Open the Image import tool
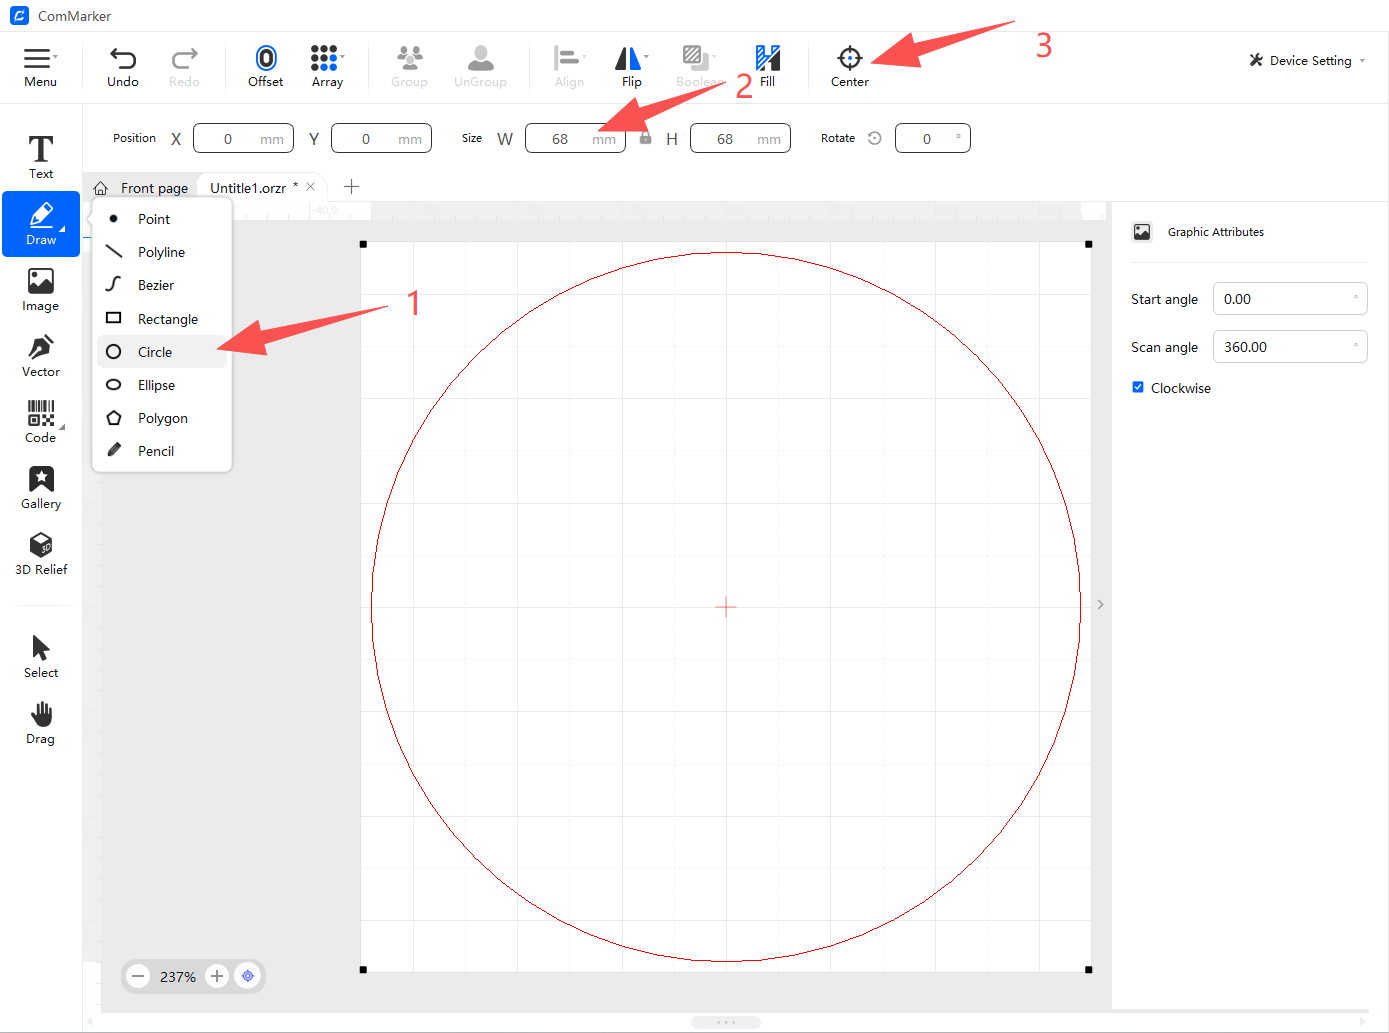This screenshot has height=1033, width=1389. pos(40,289)
